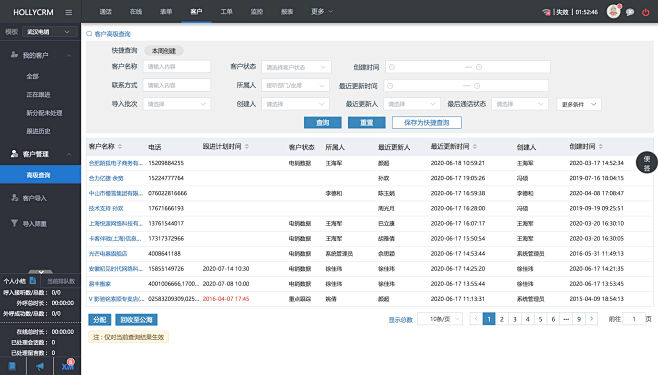Click the 保存为快捷查询 button
Image resolution: width=658 pixels, height=375 pixels.
427,122
